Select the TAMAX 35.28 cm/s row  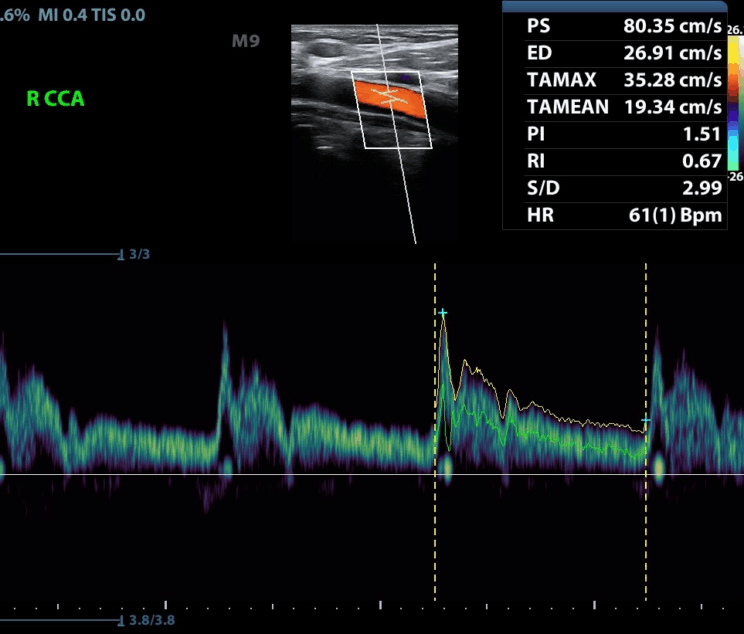(614, 80)
